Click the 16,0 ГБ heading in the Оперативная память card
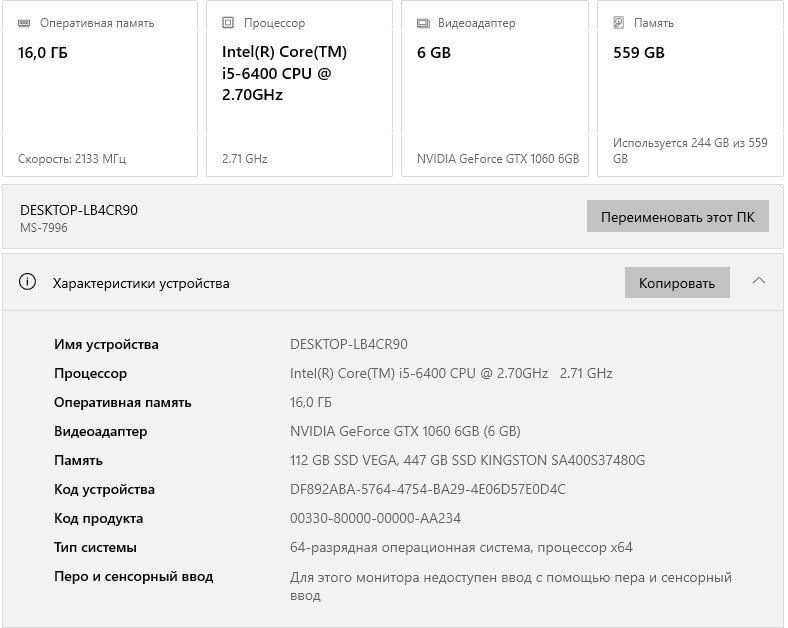The height and width of the screenshot is (628, 788). tap(43, 53)
